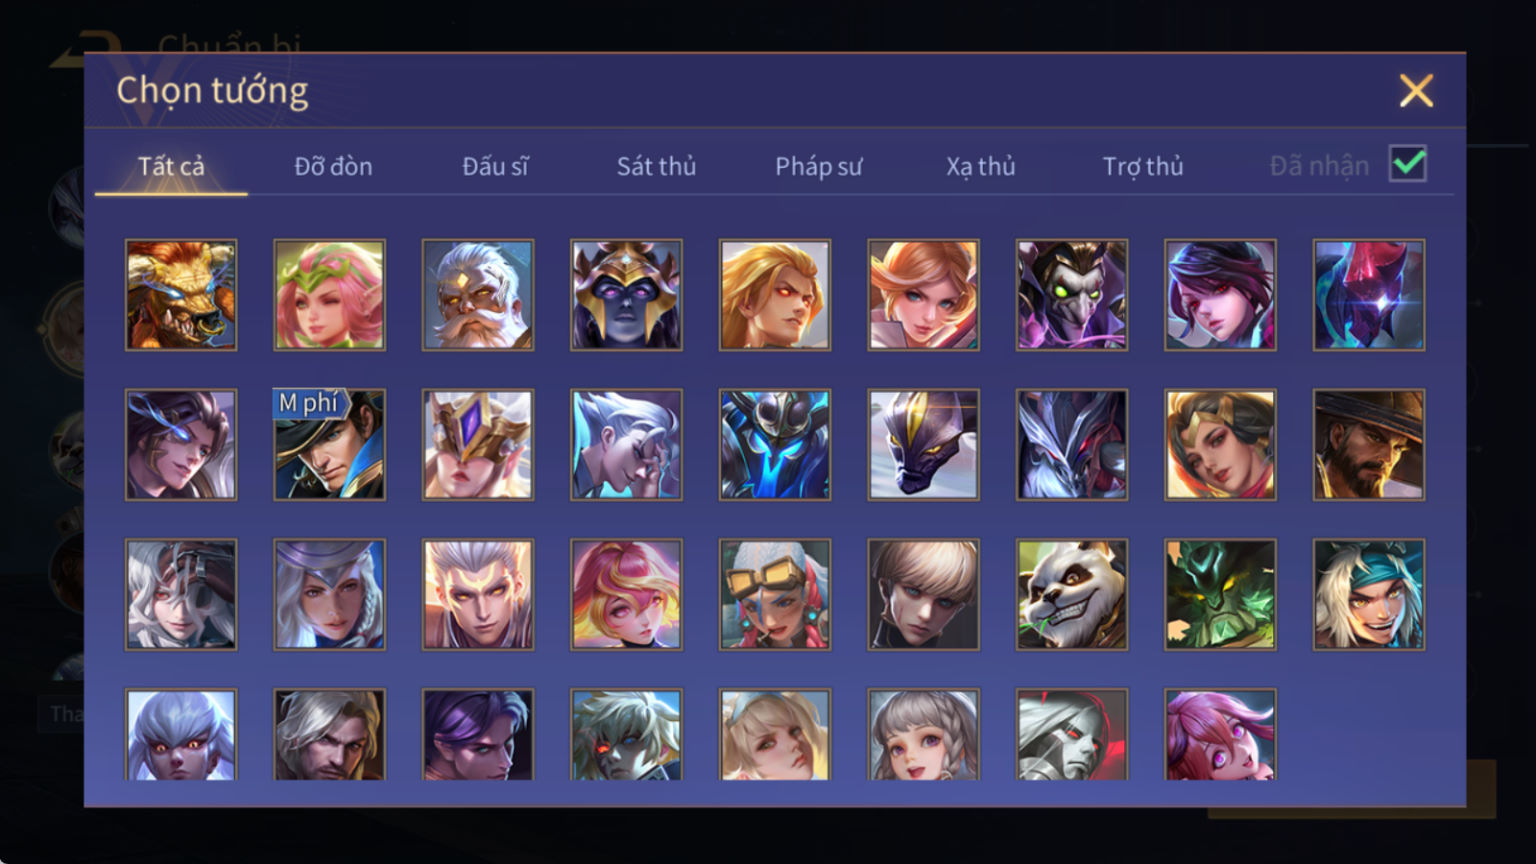
Task: Close the Chọn tướng dialog
Action: 1416,91
